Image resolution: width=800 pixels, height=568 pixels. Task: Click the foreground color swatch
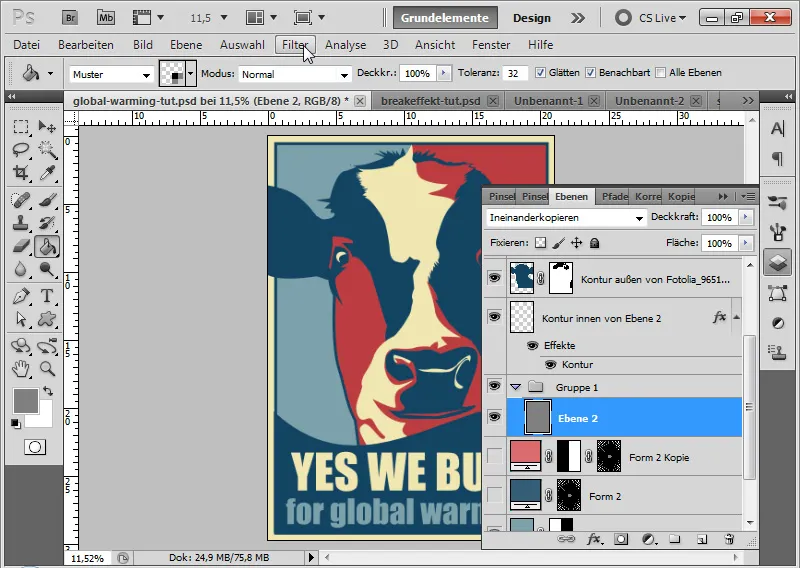(26, 401)
